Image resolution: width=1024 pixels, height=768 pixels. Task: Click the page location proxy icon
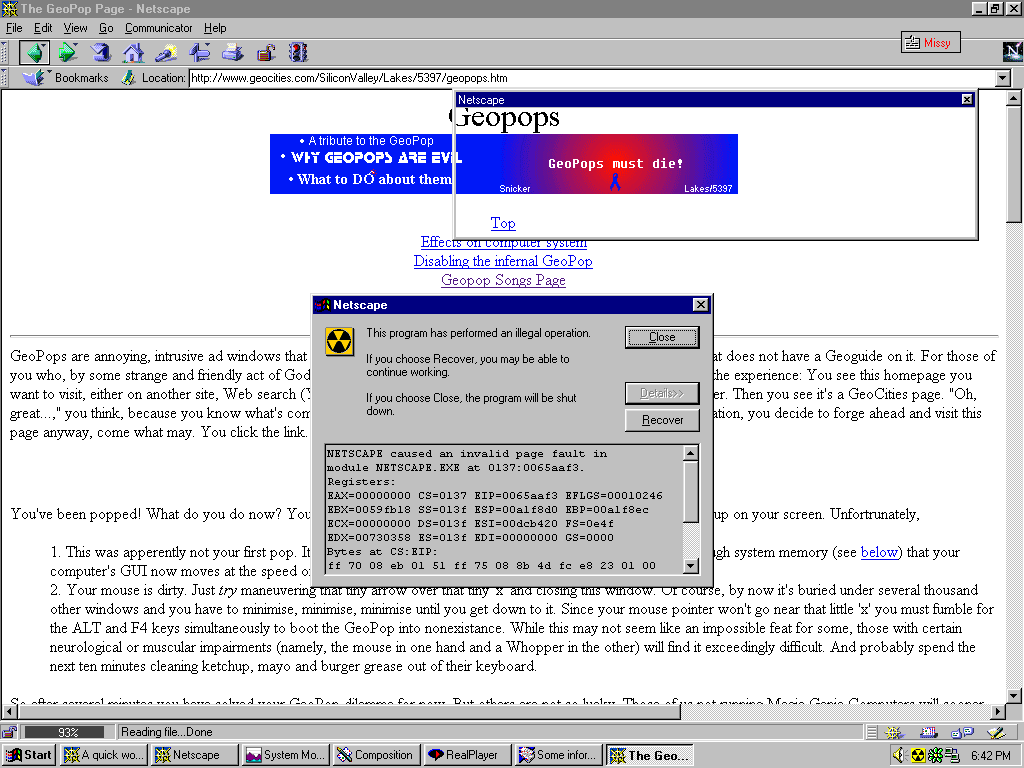pyautogui.click(x=129, y=78)
